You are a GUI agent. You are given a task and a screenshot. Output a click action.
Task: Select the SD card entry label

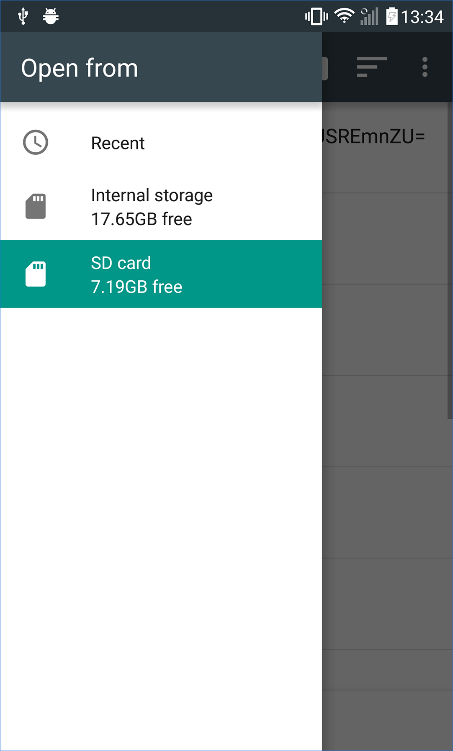click(x=121, y=263)
